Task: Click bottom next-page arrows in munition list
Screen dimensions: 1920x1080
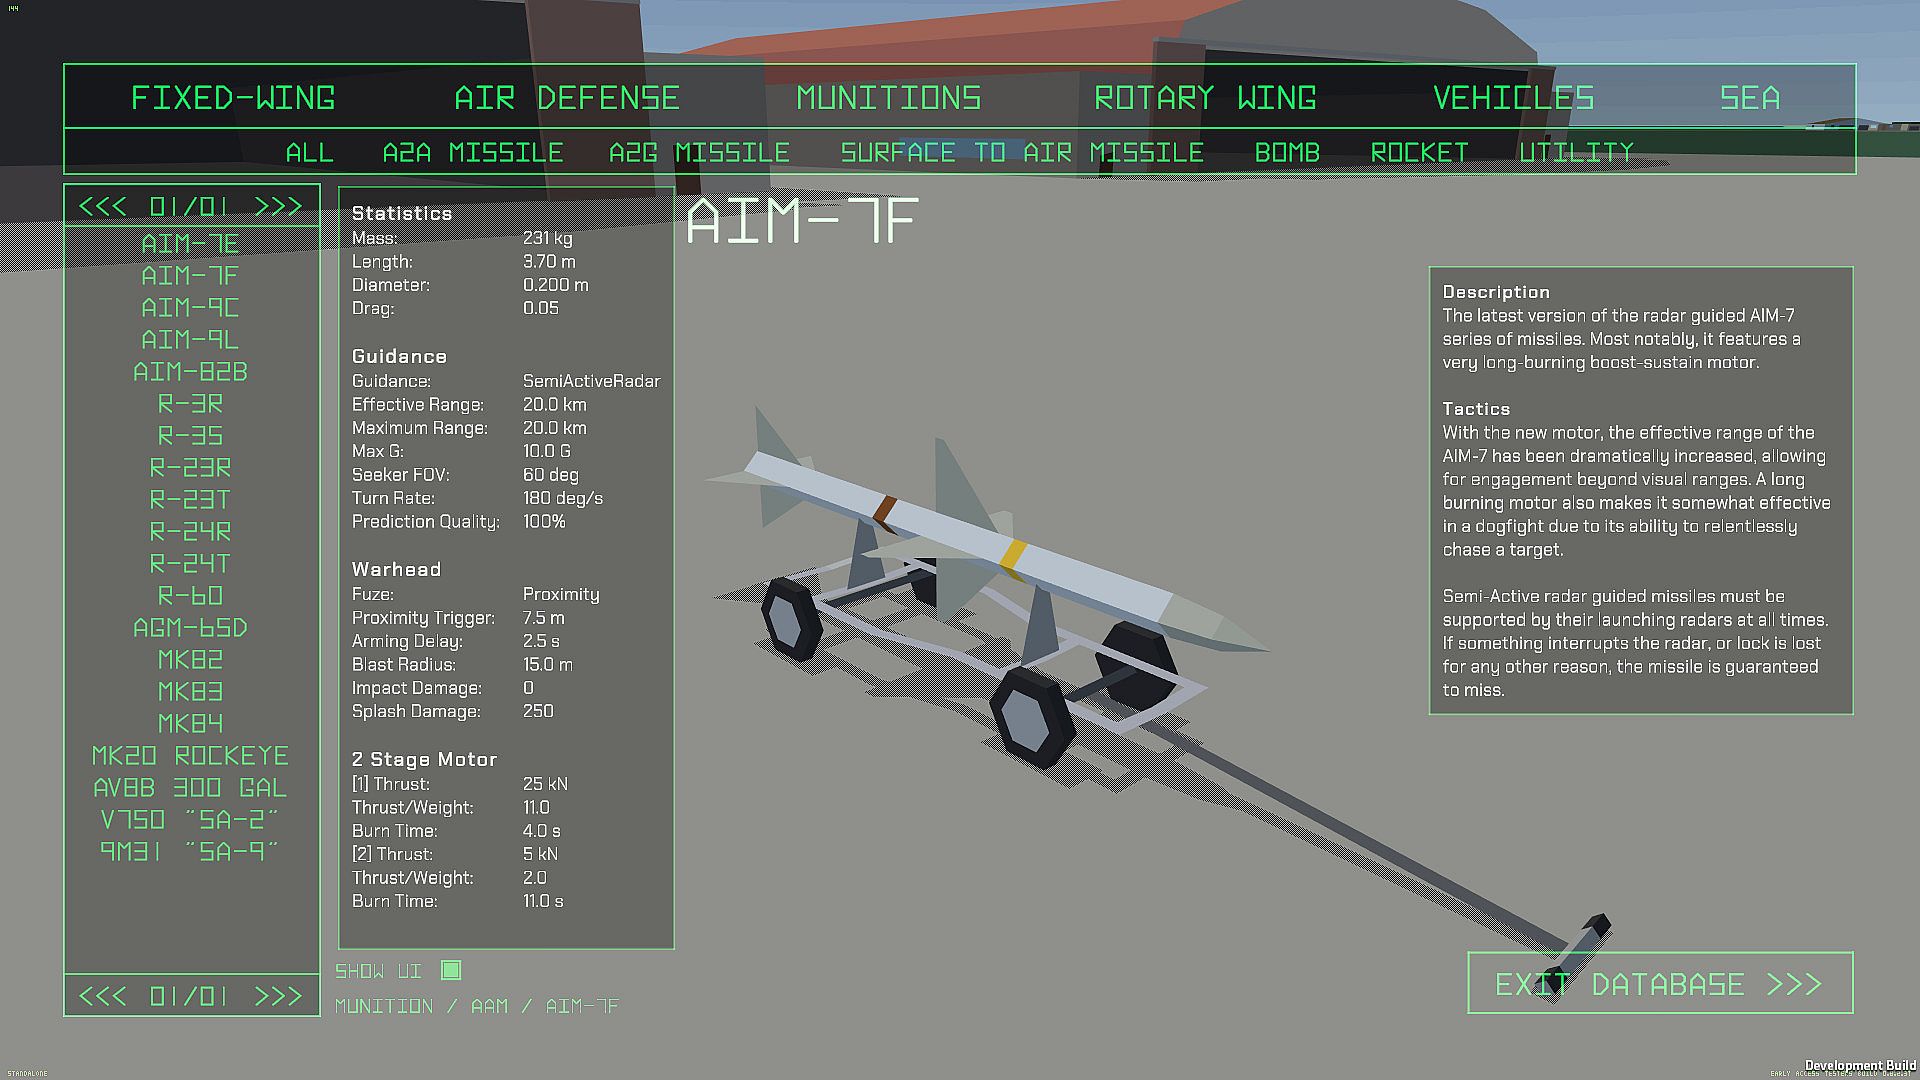Action: [278, 996]
